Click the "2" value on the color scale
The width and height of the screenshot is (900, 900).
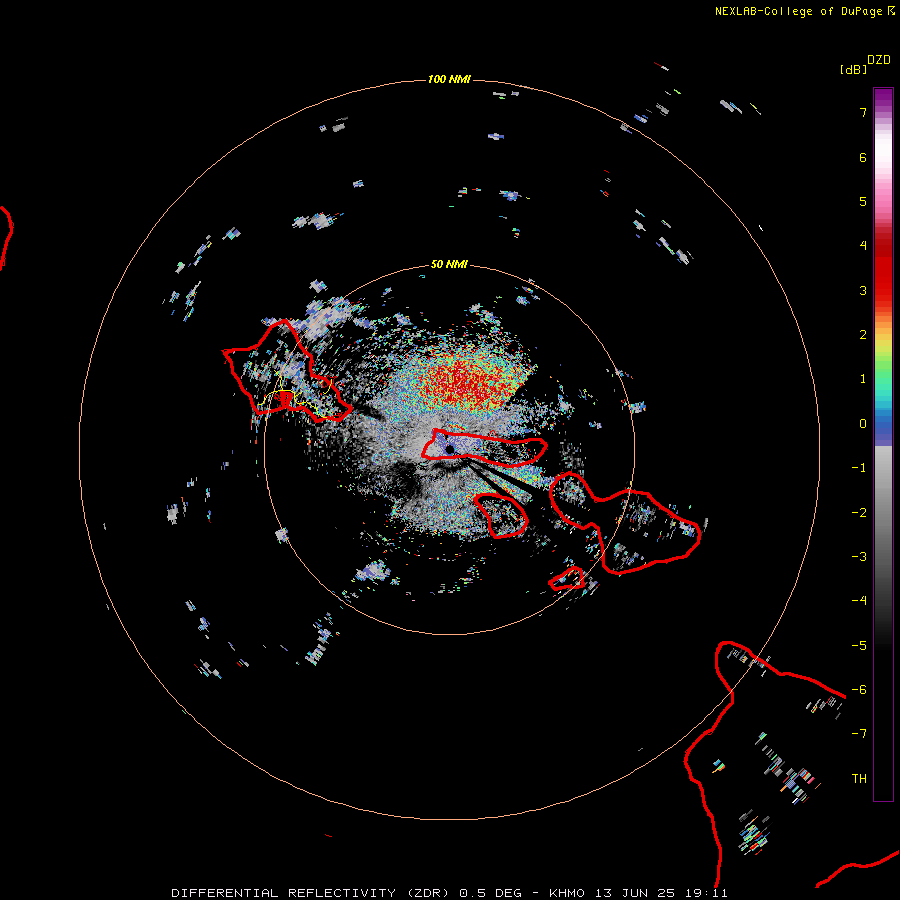(x=863, y=335)
